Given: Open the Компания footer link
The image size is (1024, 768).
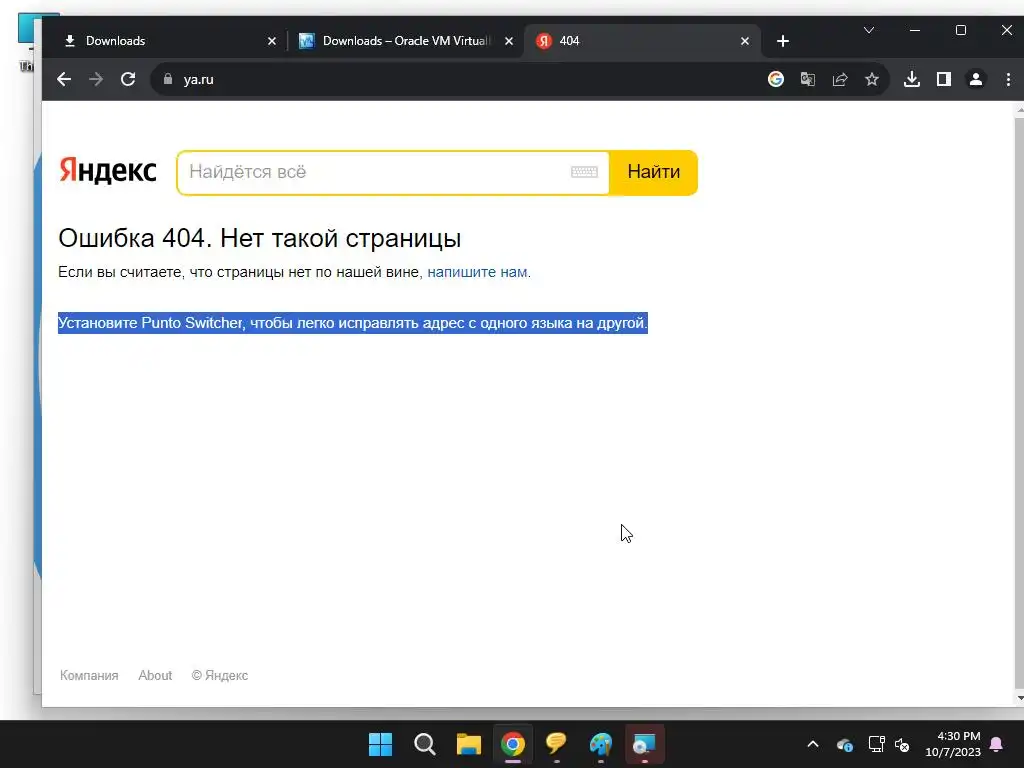Looking at the screenshot, I should click(89, 675).
